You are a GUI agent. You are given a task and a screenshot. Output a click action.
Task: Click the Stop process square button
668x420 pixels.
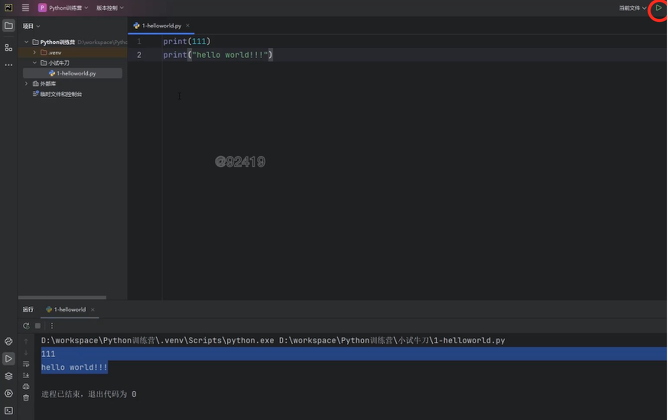pyautogui.click(x=38, y=326)
